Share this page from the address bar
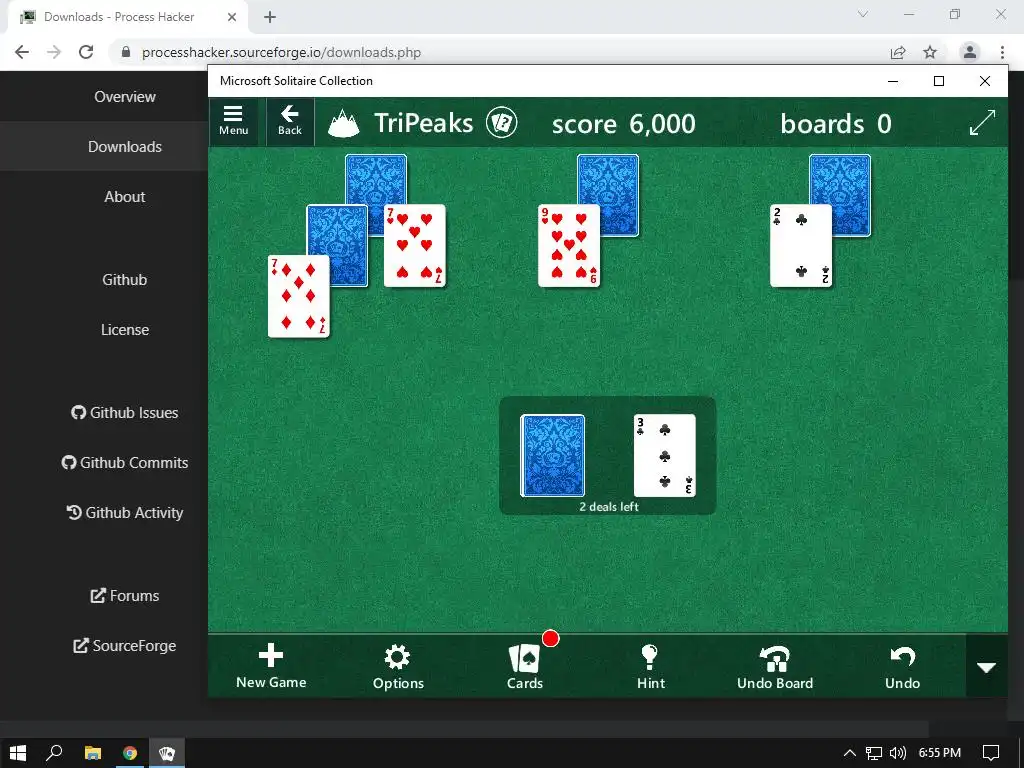 [898, 52]
